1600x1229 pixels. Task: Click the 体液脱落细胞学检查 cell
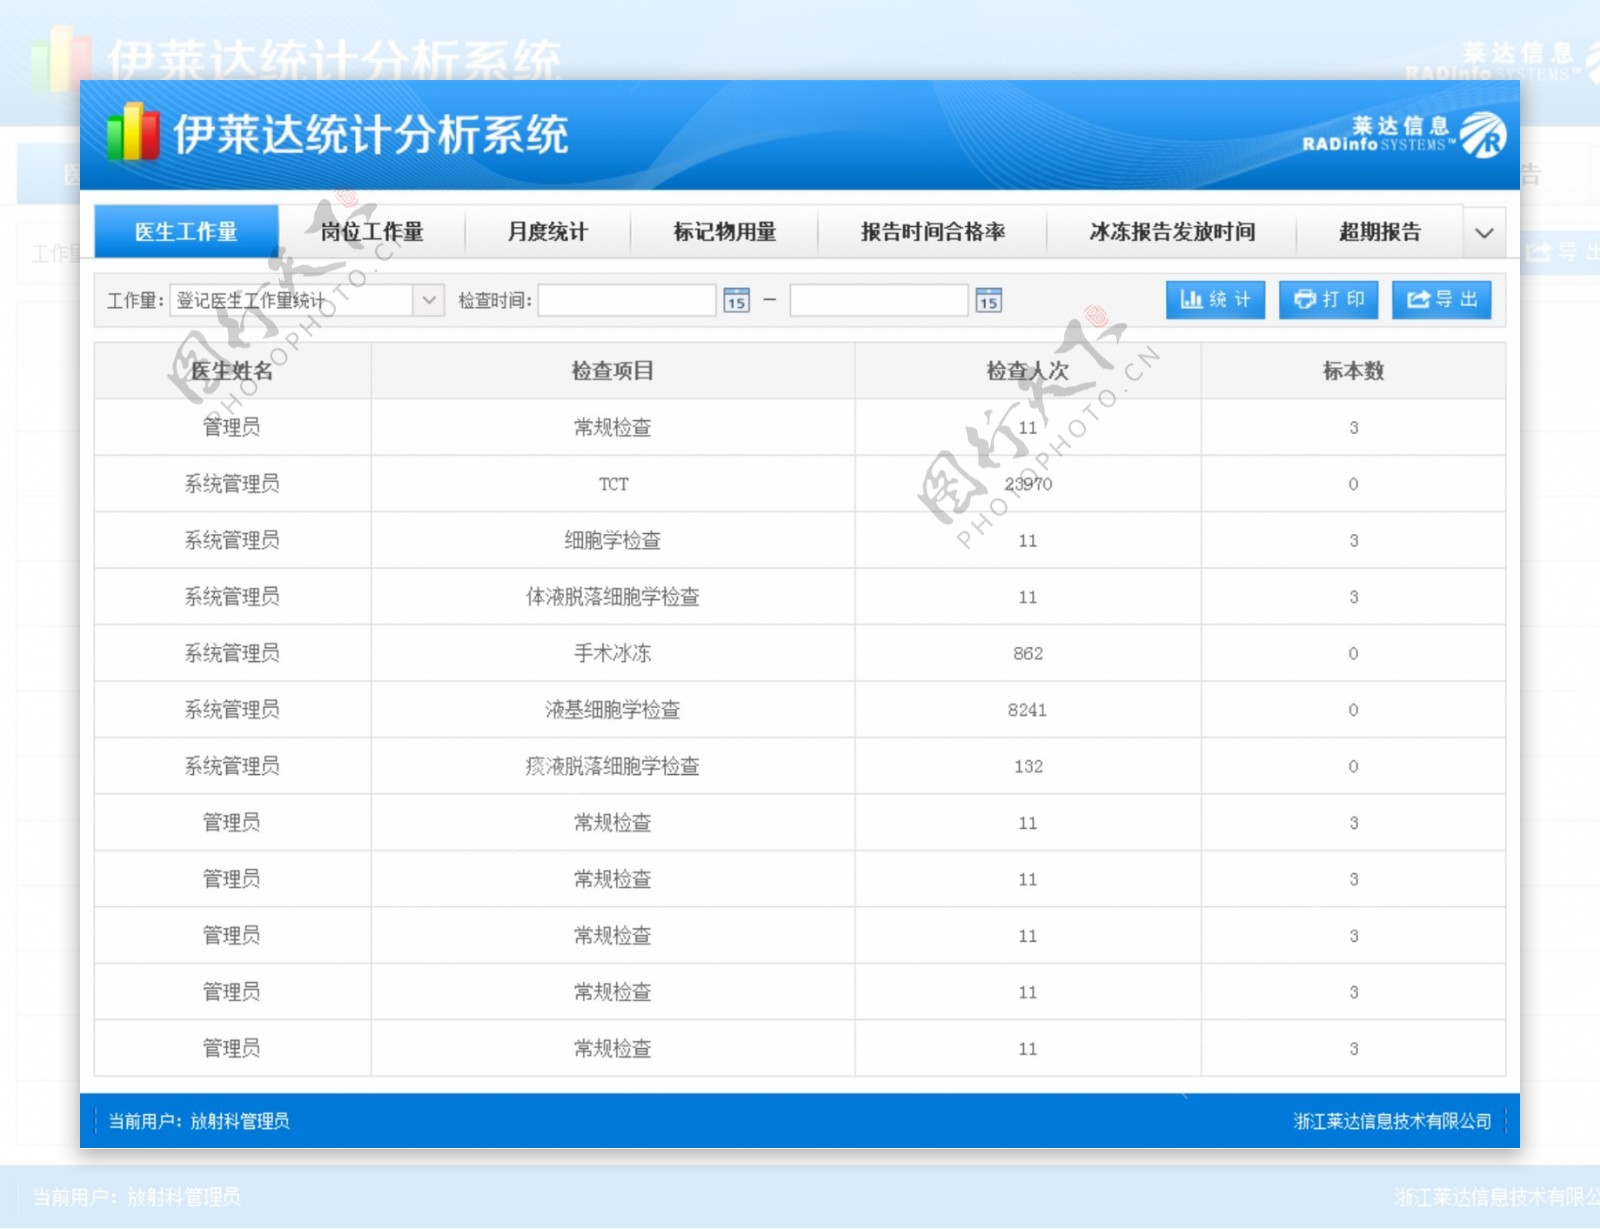coord(613,597)
